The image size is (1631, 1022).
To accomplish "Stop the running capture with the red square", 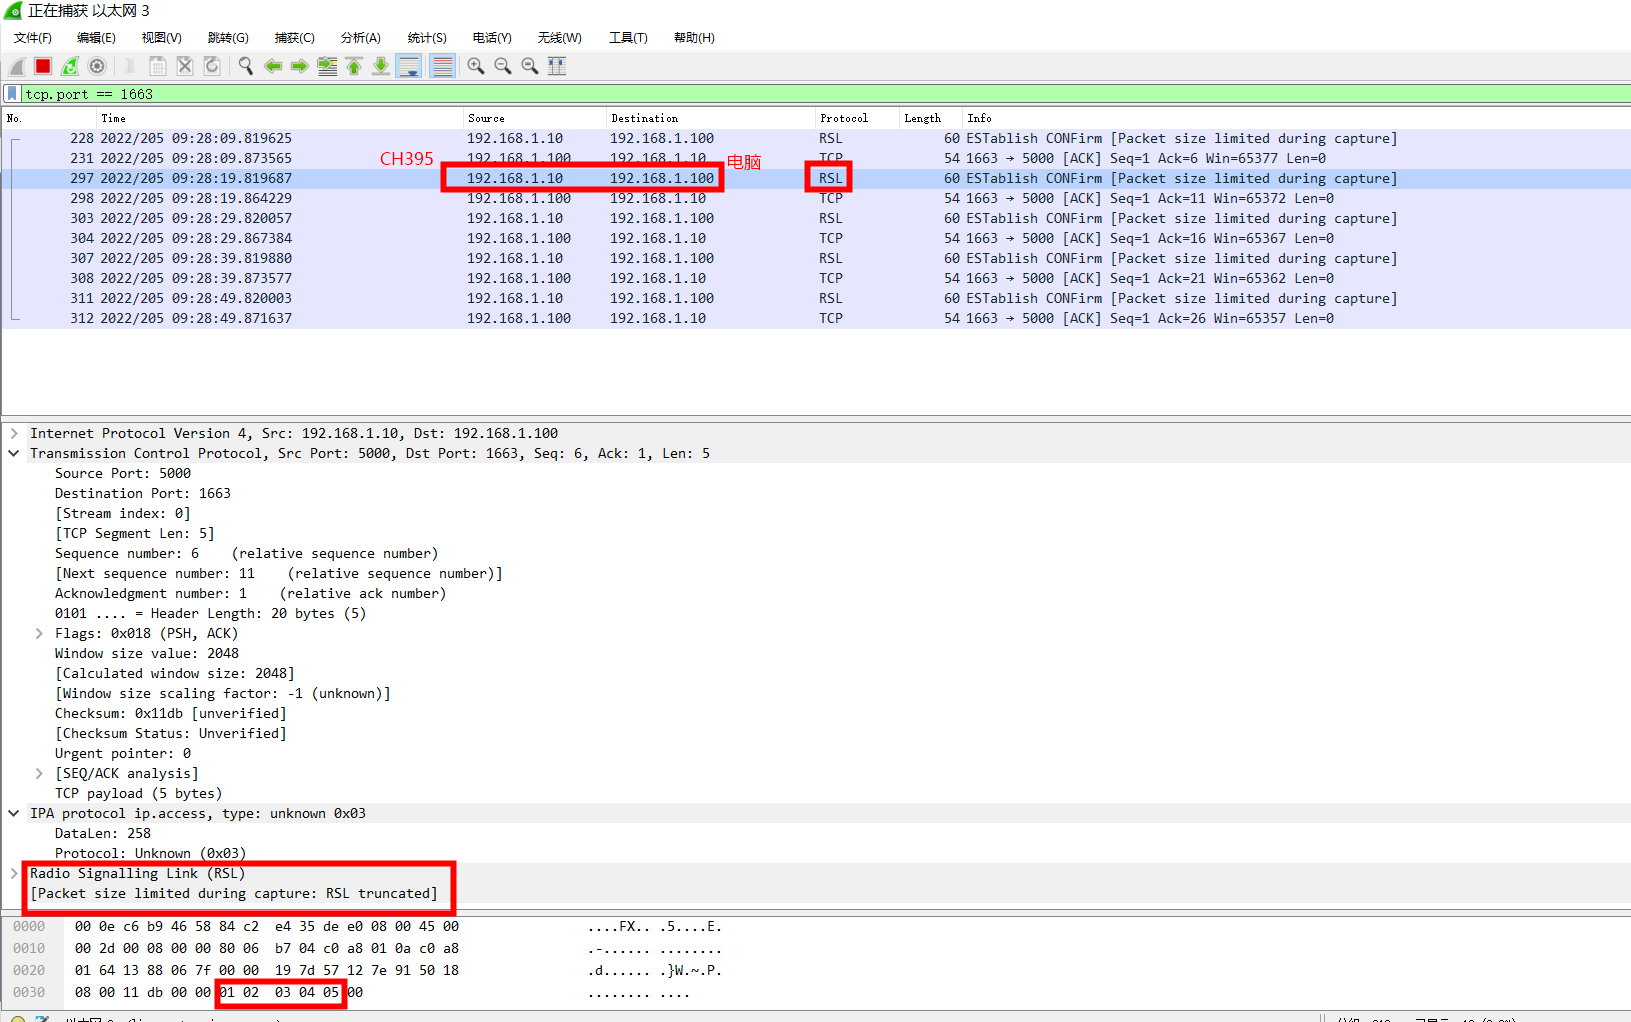I will 43,66.
